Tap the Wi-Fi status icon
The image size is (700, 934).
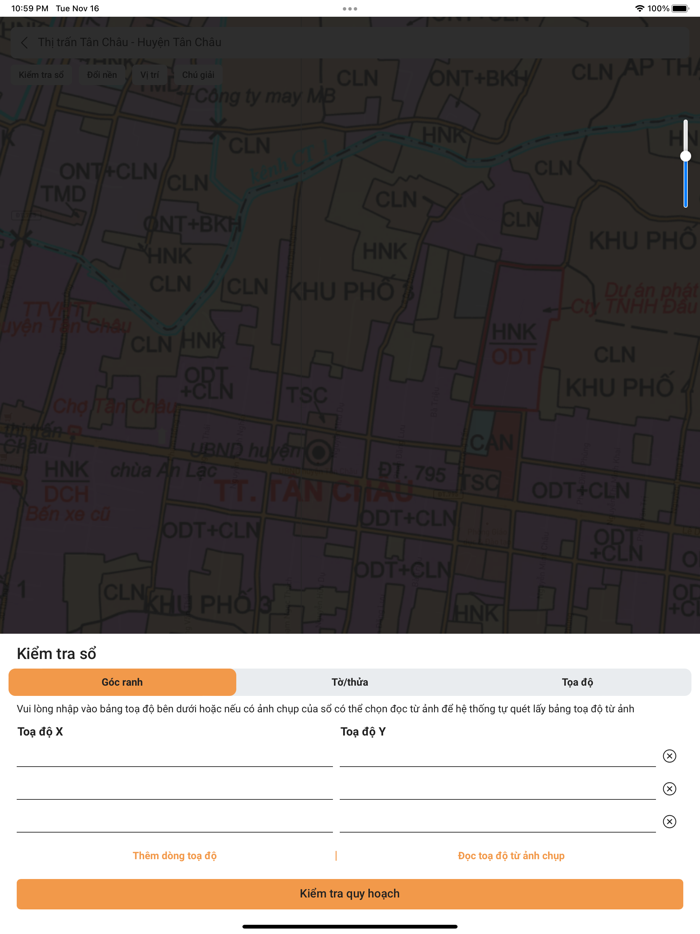(x=640, y=8)
